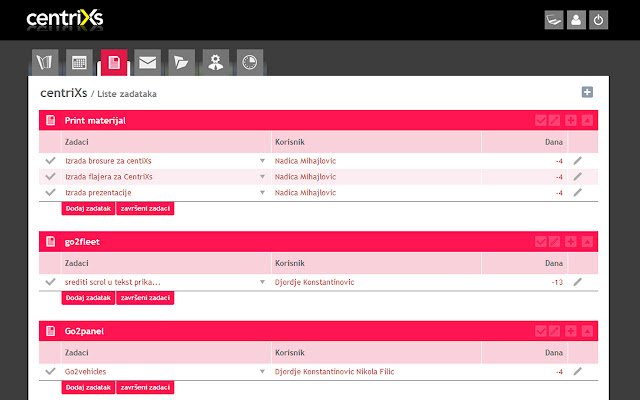Click the go2fleet list title

point(82,242)
